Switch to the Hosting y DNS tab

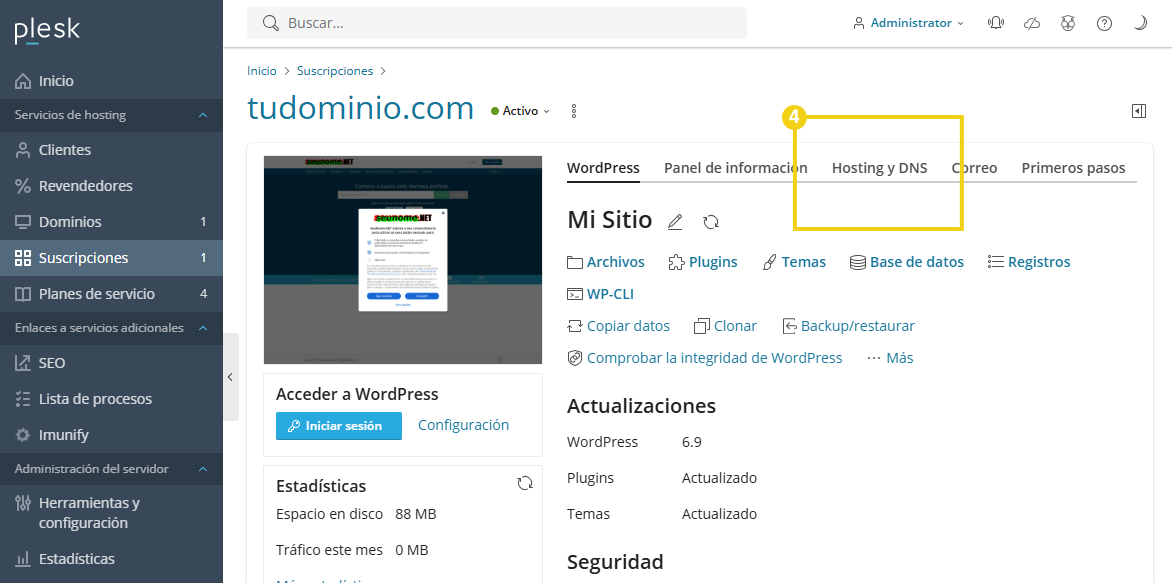(878, 167)
